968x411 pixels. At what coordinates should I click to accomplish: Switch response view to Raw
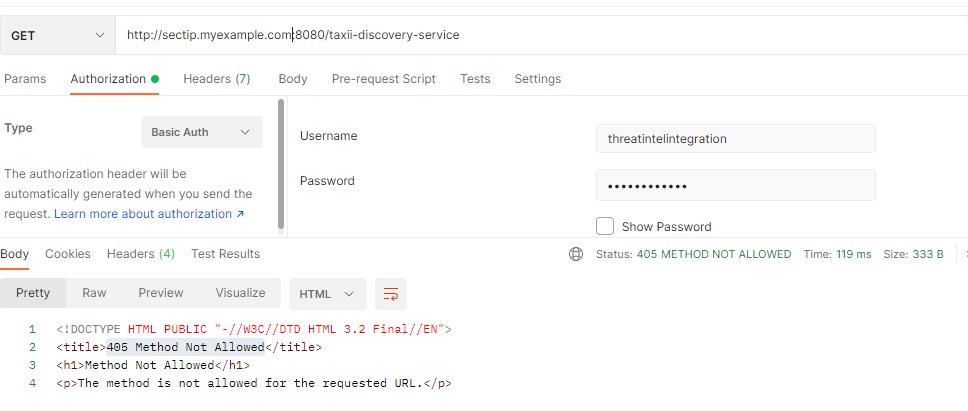click(x=95, y=293)
